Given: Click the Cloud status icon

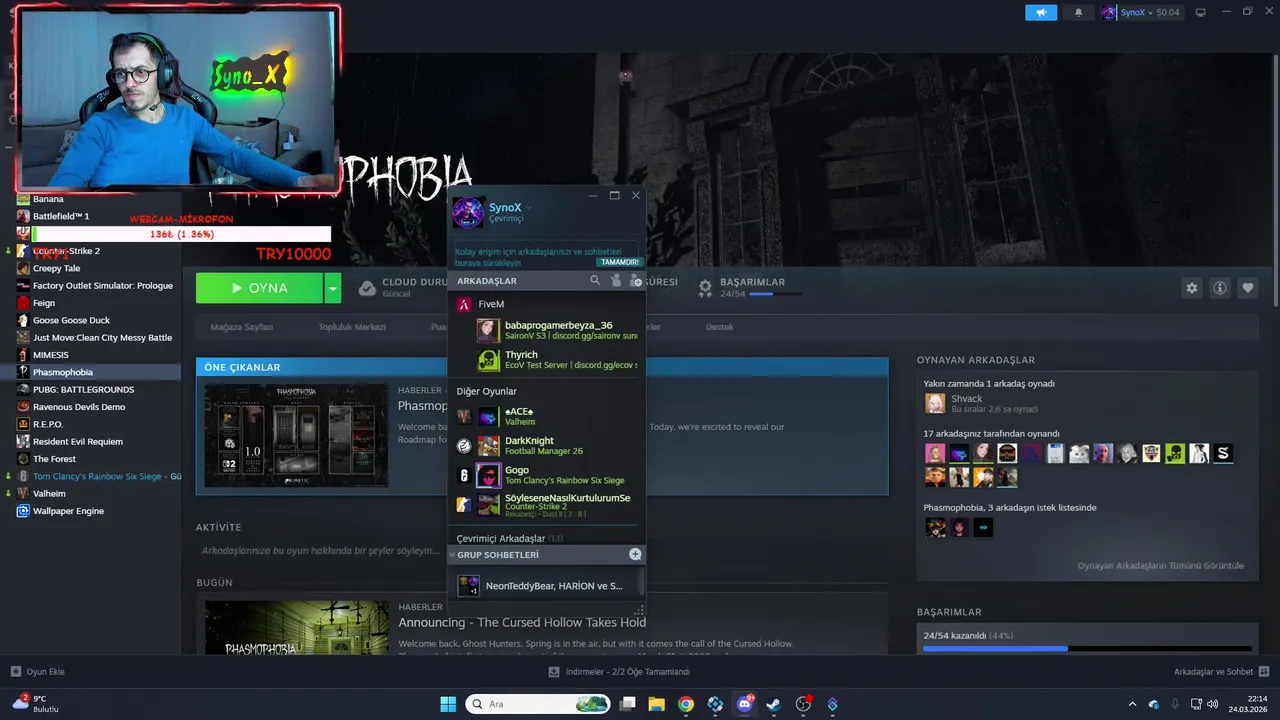Looking at the screenshot, I should pyautogui.click(x=367, y=288).
